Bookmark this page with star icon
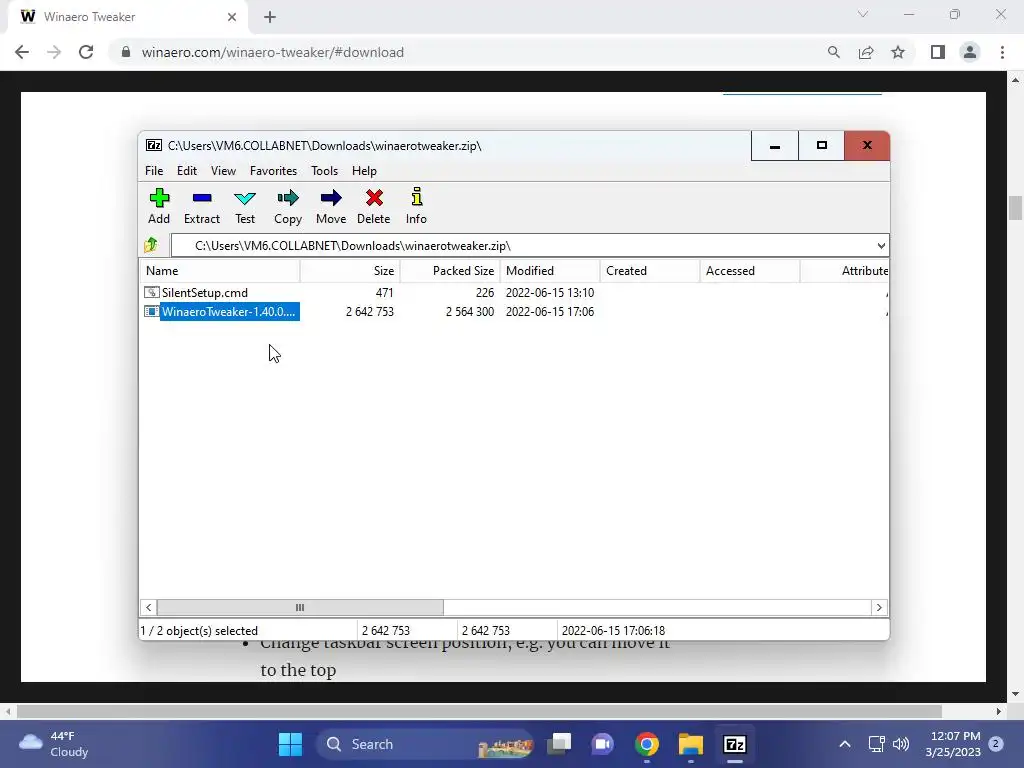Image resolution: width=1024 pixels, height=768 pixels. point(898,52)
